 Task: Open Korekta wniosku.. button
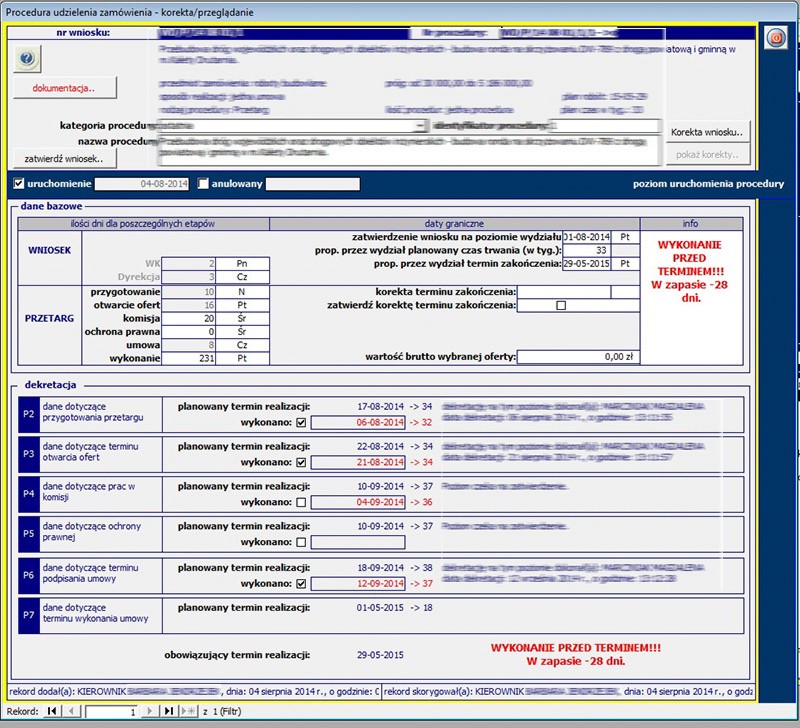707,132
